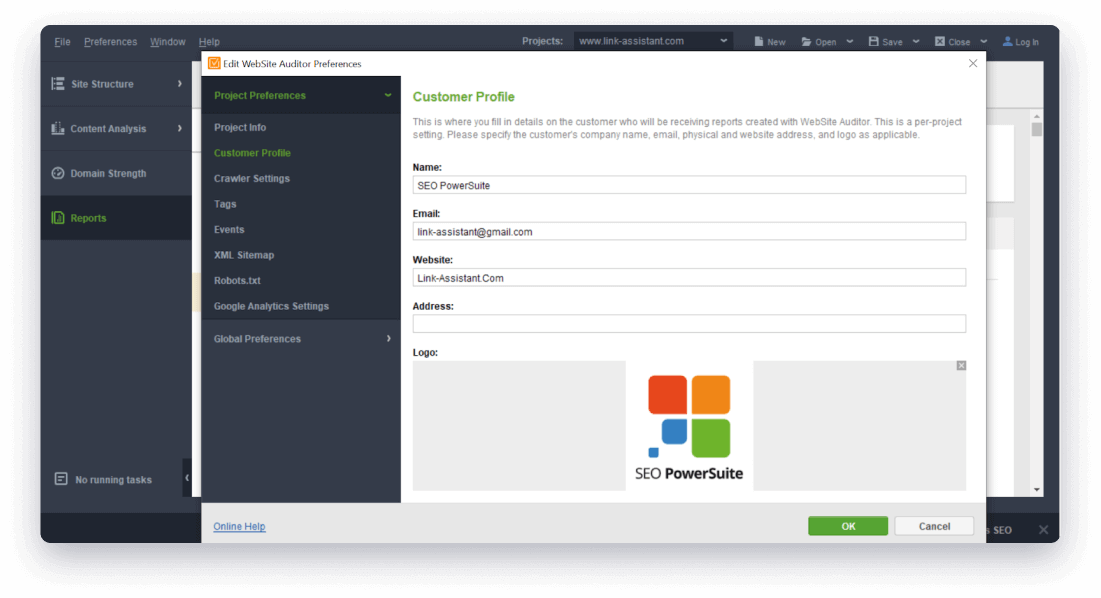This screenshot has width=1101, height=598.
Task: Select Crawler Settings in preferences list
Action: tap(252, 179)
